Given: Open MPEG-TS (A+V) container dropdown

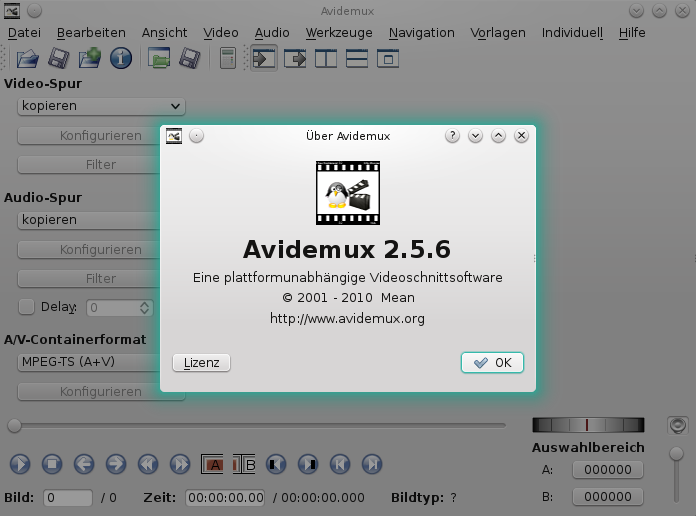Looking at the screenshot, I should pyautogui.click(x=89, y=362).
